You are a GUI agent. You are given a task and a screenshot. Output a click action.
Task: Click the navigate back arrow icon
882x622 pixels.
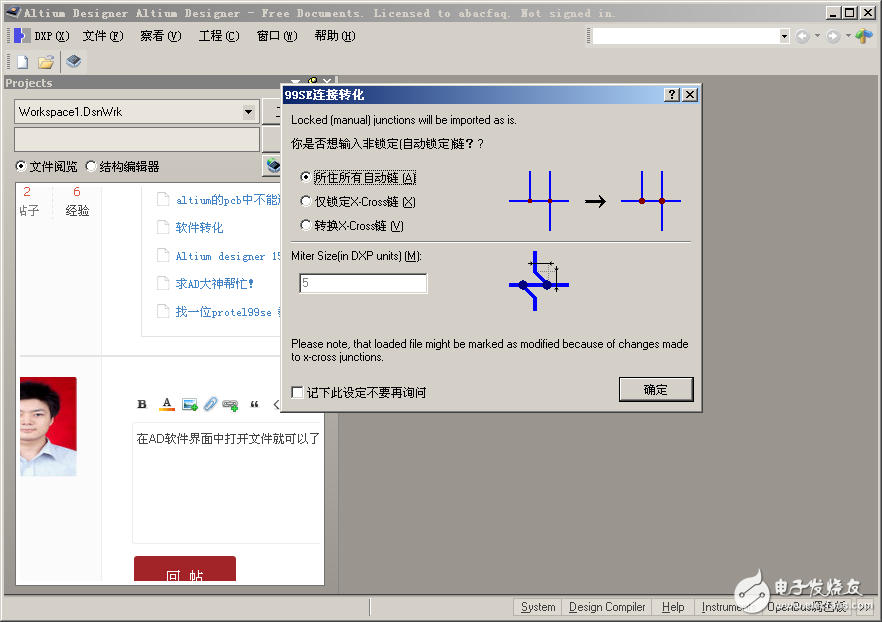tap(803, 37)
